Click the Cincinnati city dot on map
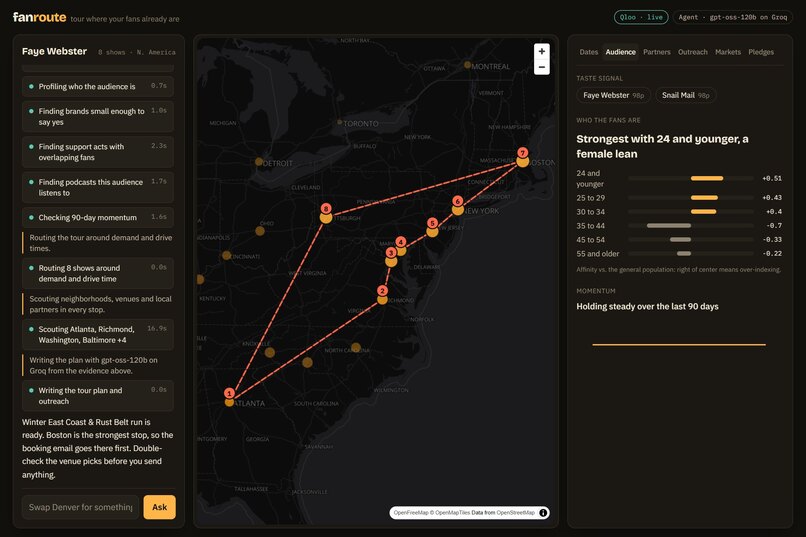Viewport: 806px width, 537px height. (x=226, y=255)
